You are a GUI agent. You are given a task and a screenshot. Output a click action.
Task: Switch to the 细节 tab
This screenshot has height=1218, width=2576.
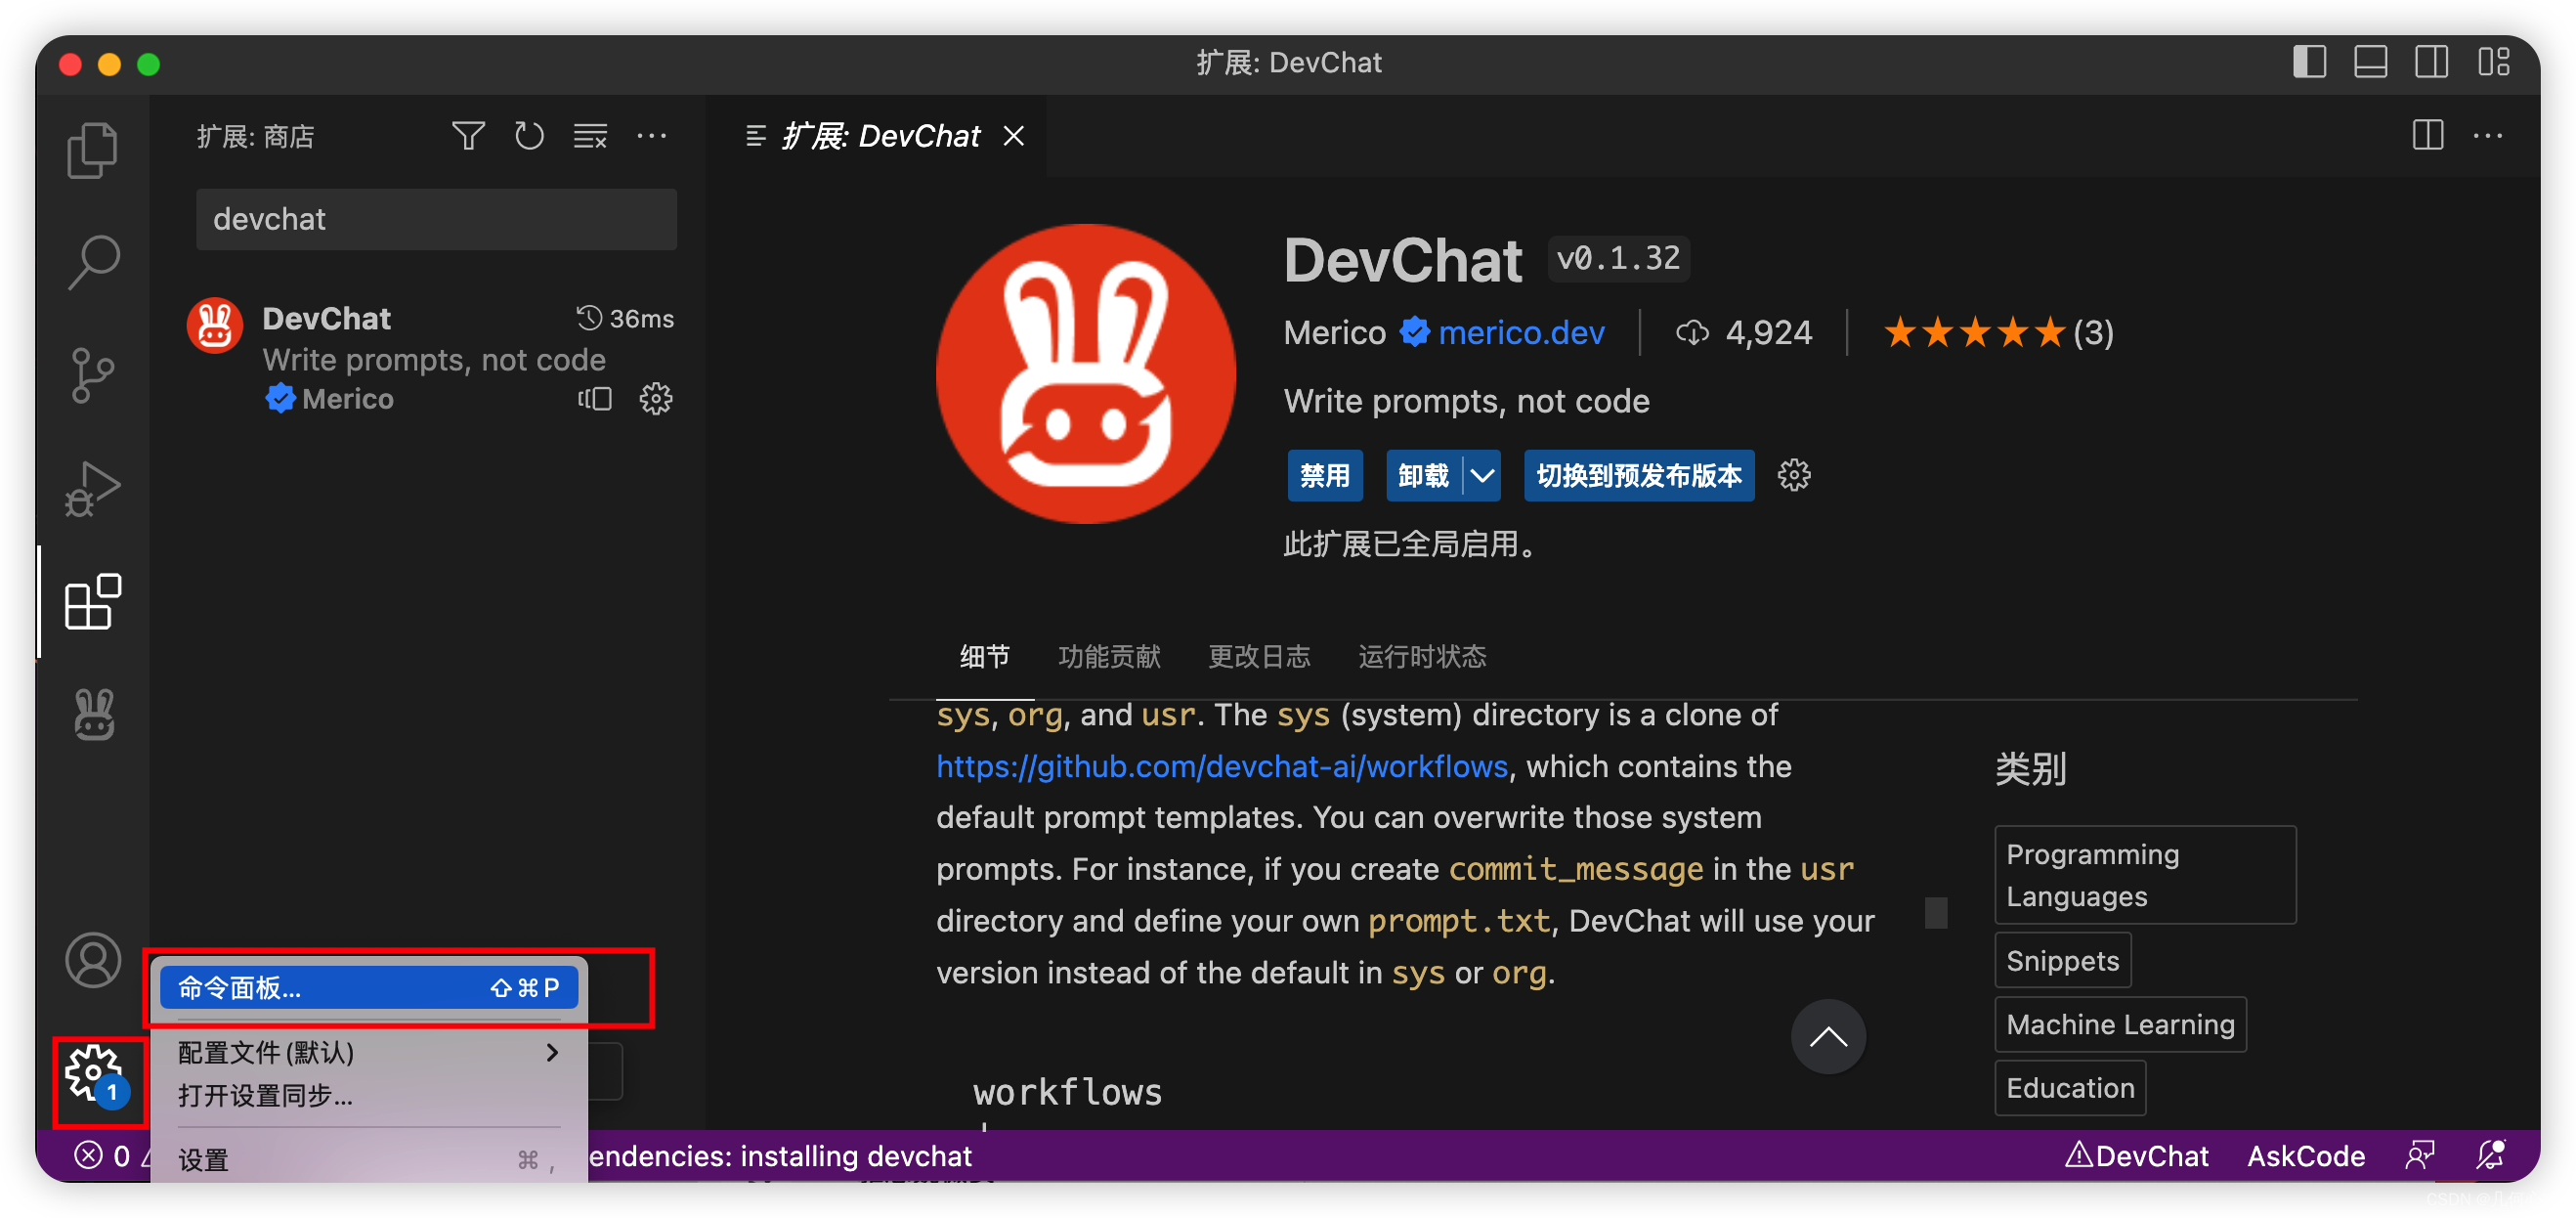[x=984, y=657]
